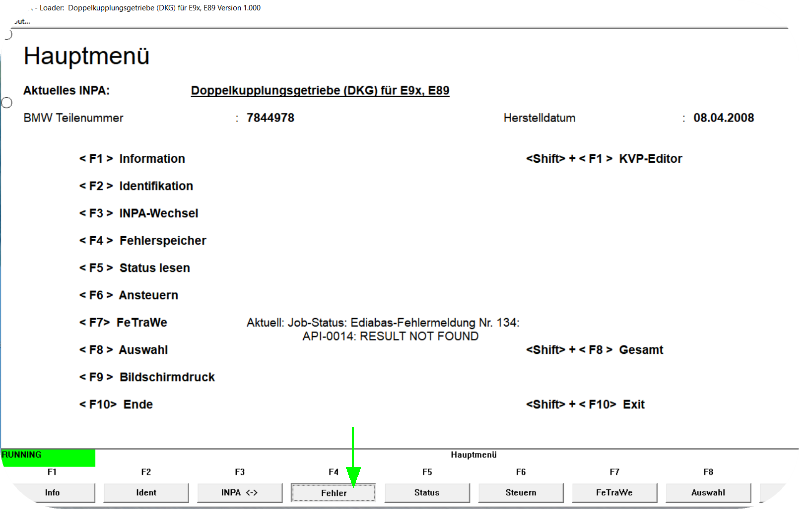
Task: Click the F1 Info button
Action: [x=53, y=493]
